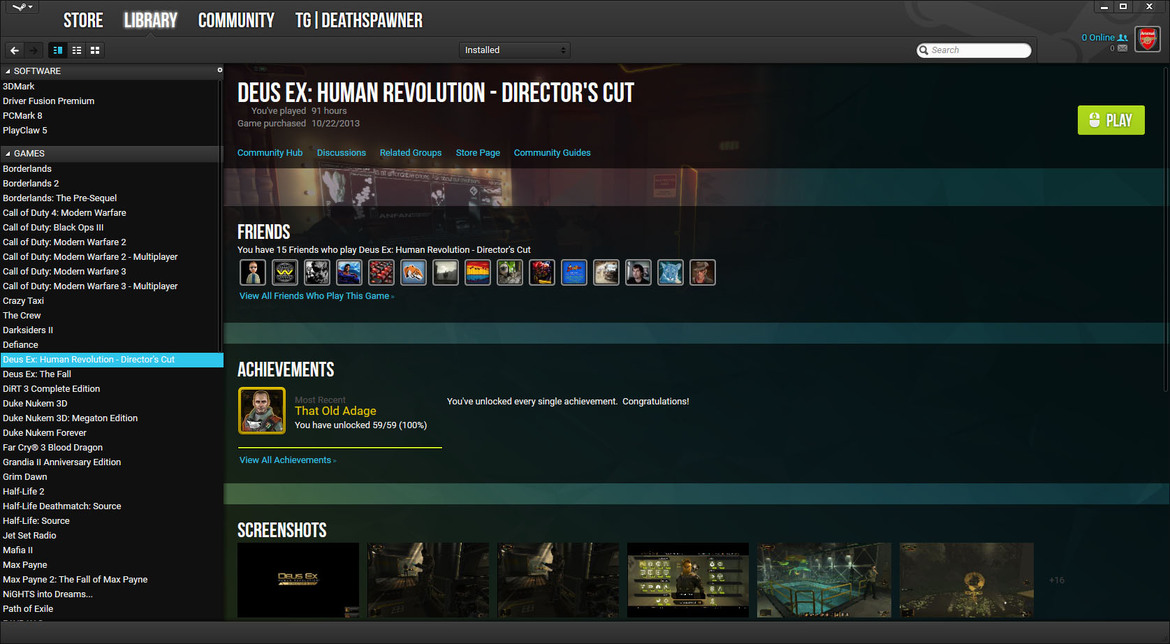Screen dimensions: 1170x644
Task: Select The Crew in the games list
Action: tap(111, 316)
